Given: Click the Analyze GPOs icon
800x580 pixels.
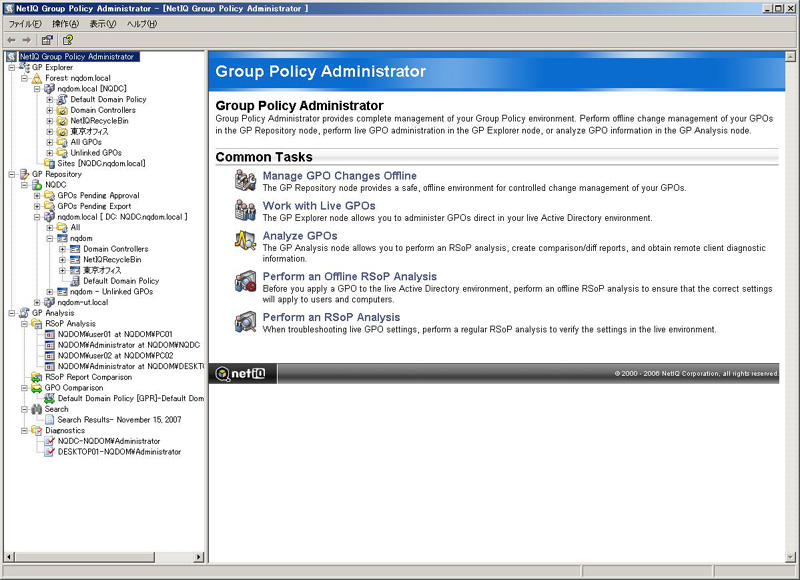Looking at the screenshot, I should coord(245,240).
